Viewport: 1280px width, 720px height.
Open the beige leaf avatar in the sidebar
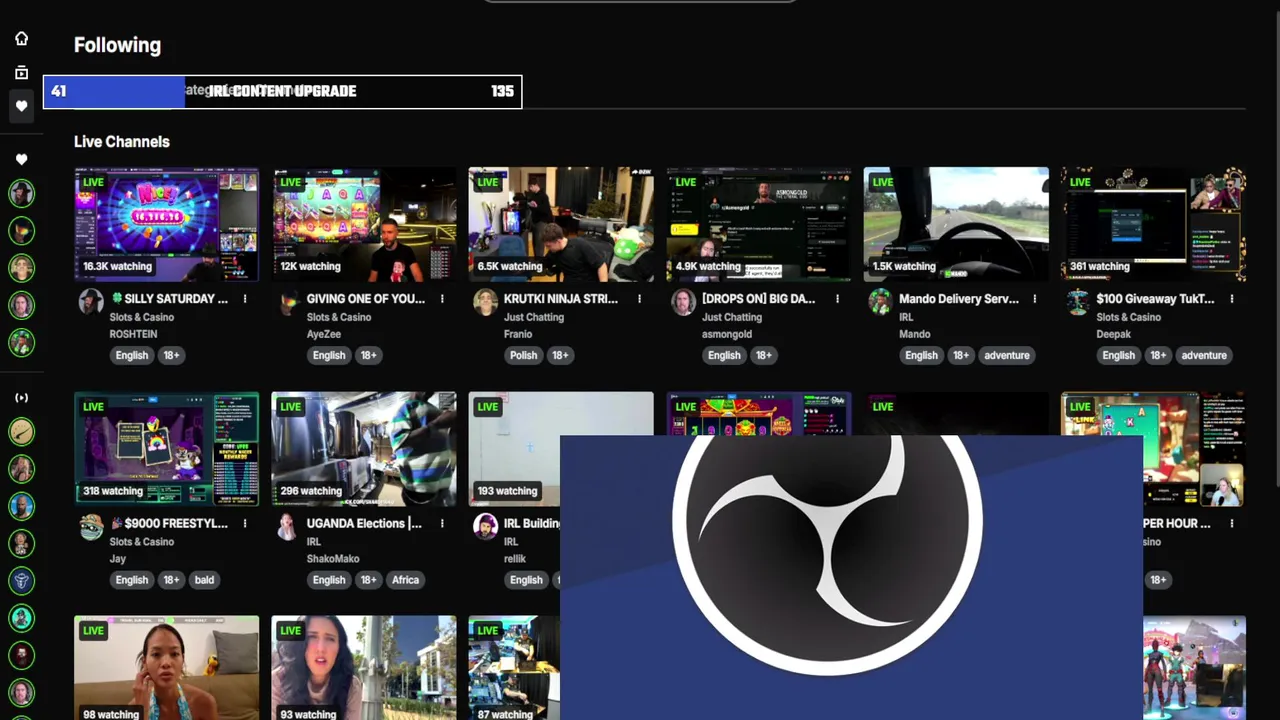(x=21, y=431)
